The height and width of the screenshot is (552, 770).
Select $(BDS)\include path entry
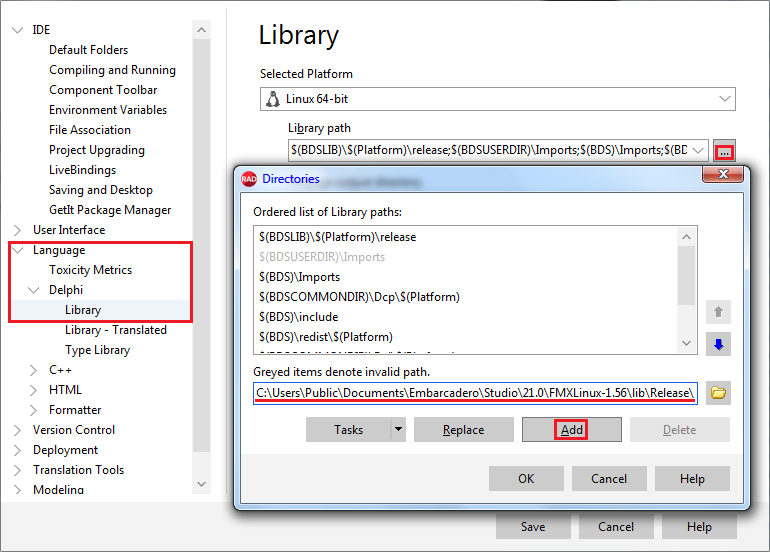[299, 317]
